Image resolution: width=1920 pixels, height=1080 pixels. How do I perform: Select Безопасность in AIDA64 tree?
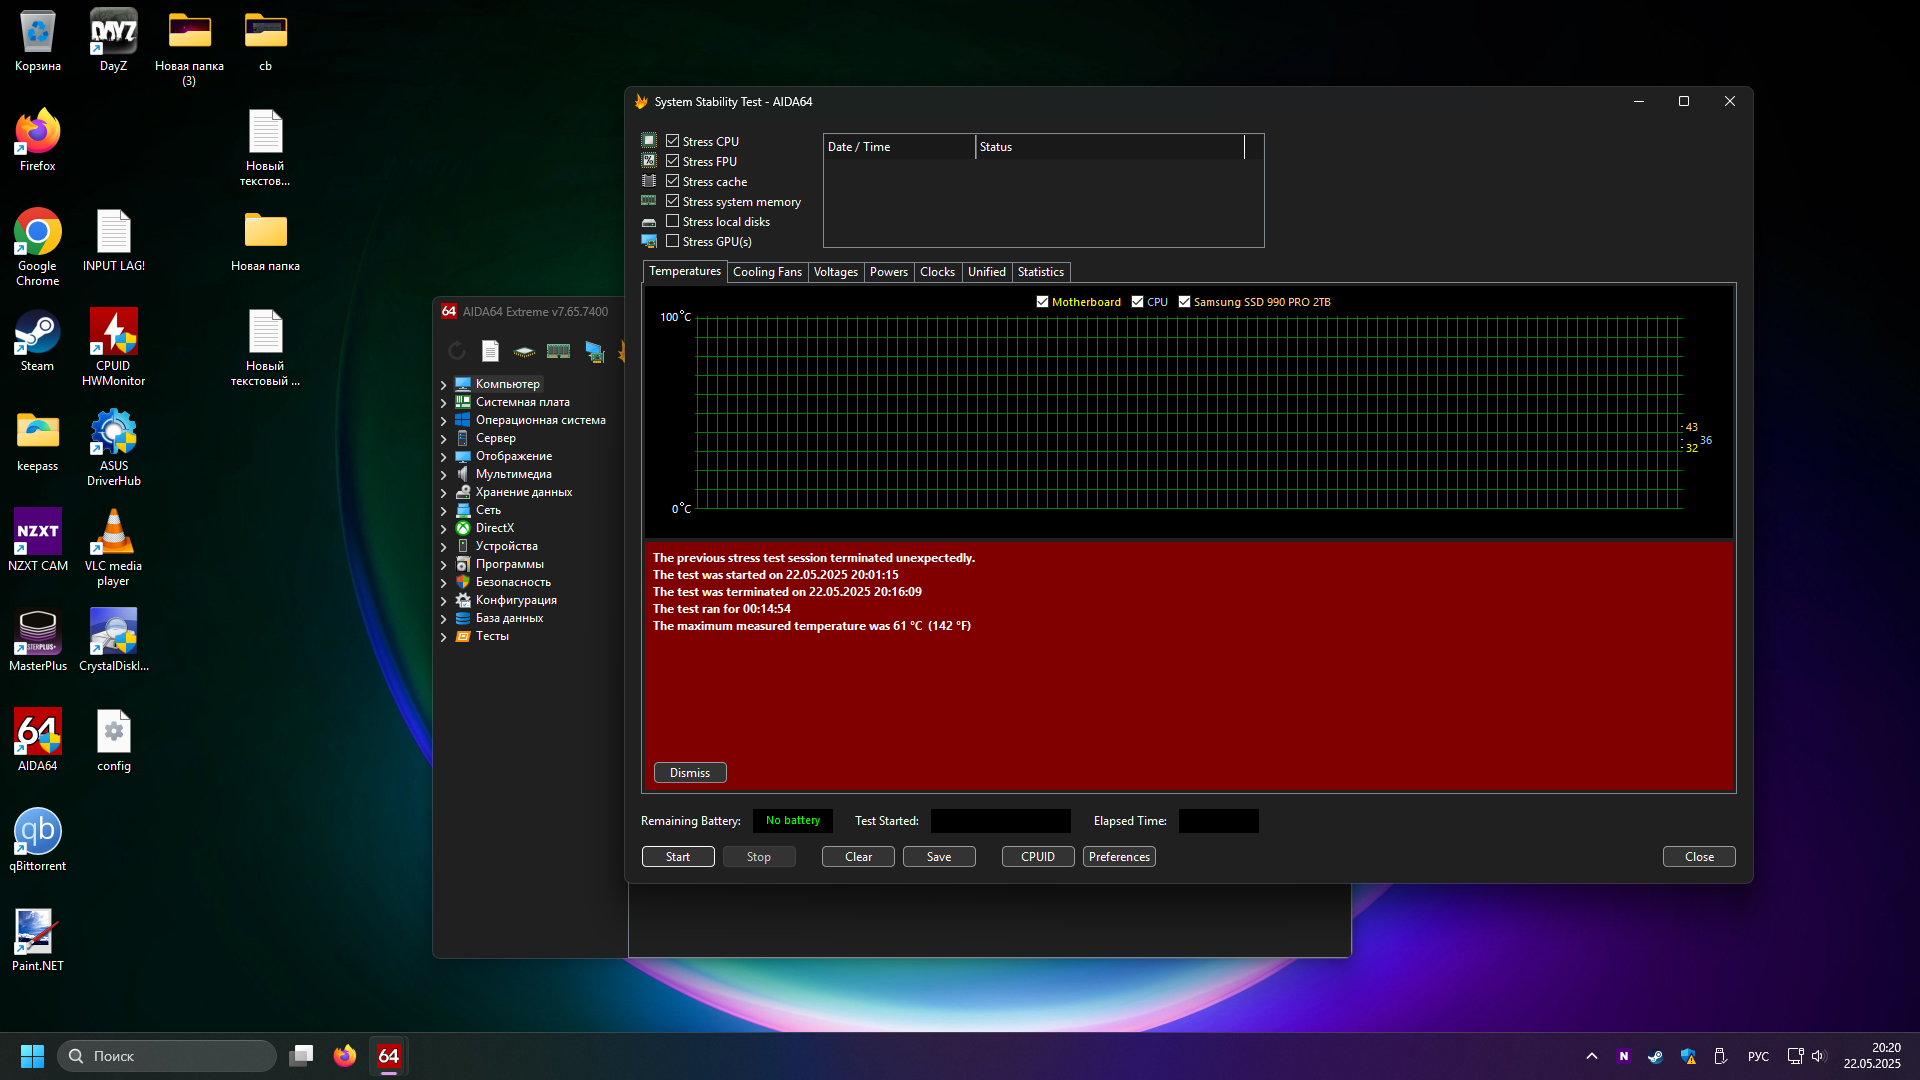coord(513,582)
